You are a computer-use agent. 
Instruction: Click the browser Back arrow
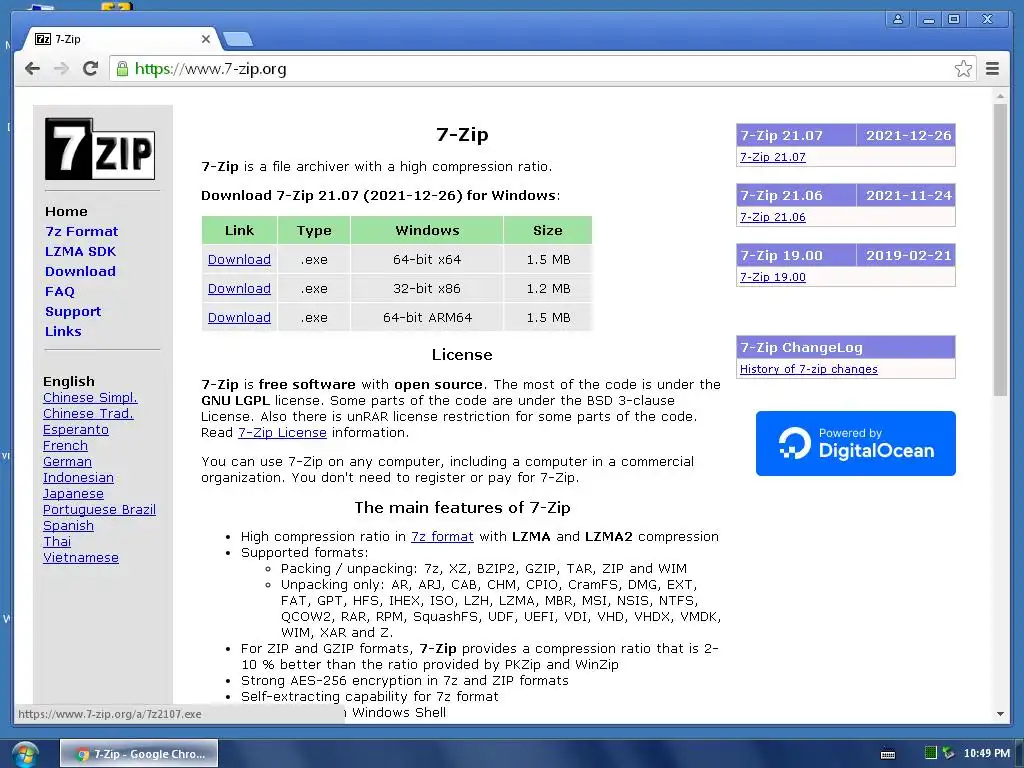pos(32,69)
